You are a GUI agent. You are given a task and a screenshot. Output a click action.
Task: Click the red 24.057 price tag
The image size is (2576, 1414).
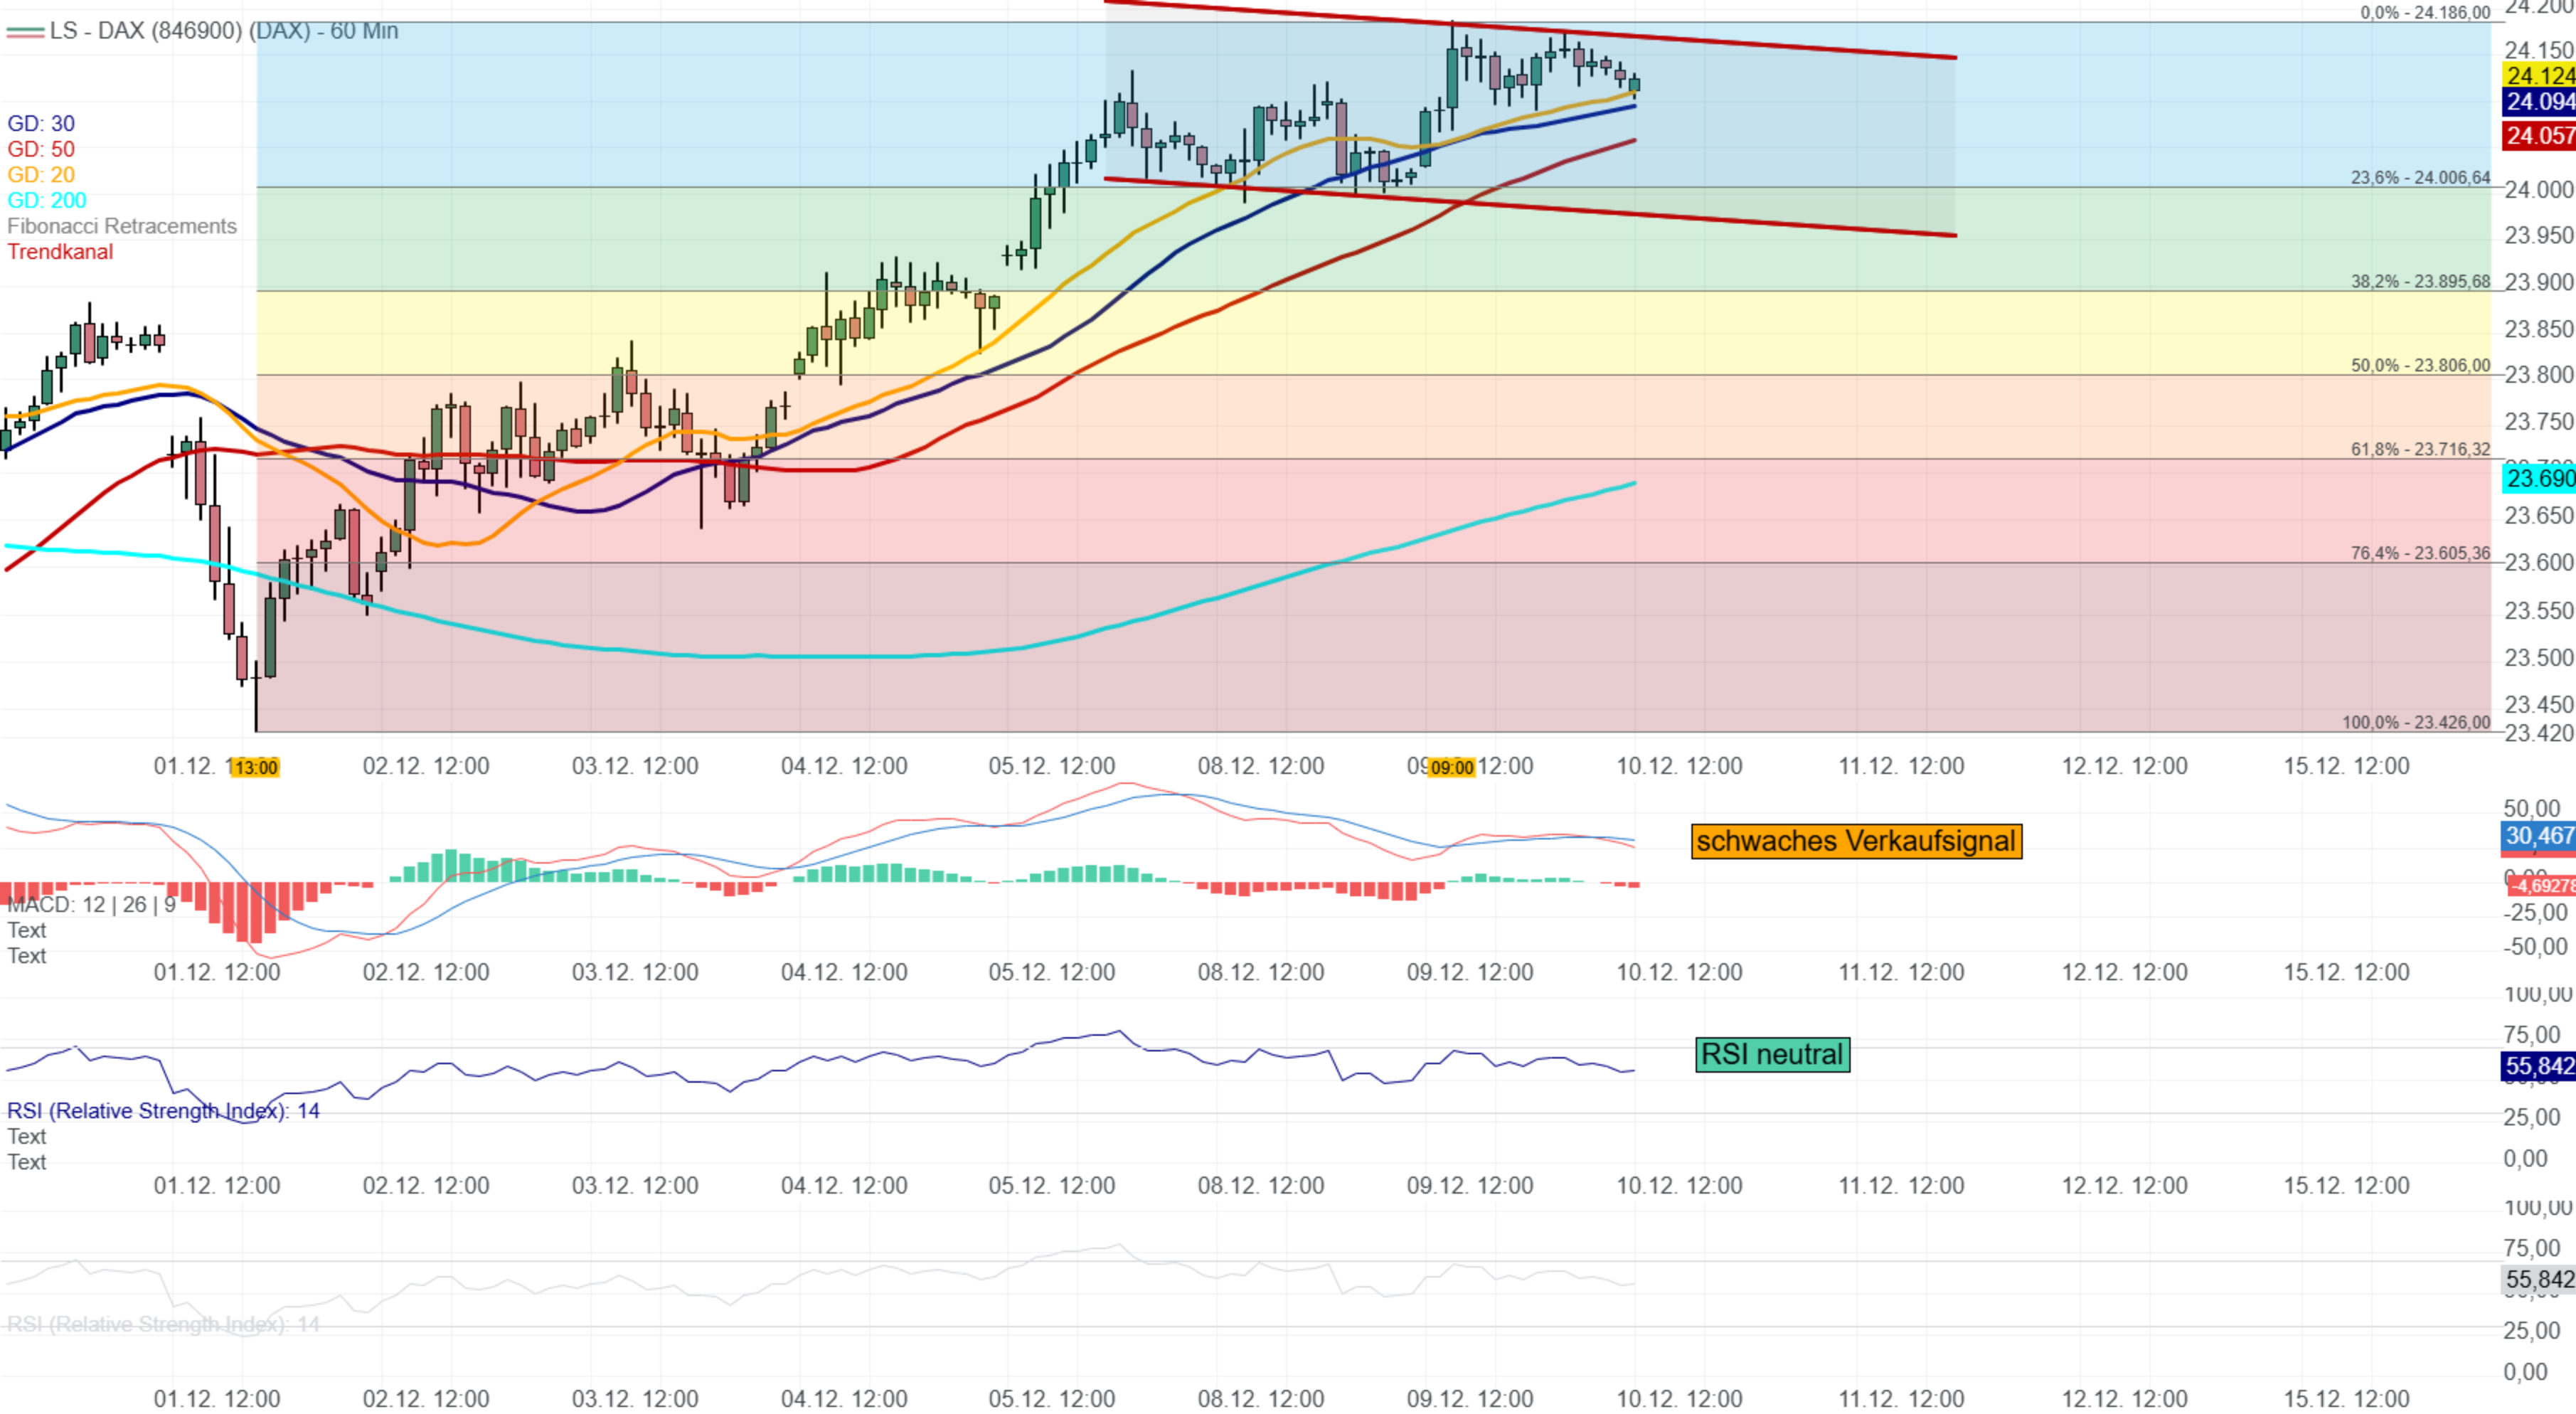click(x=2538, y=136)
